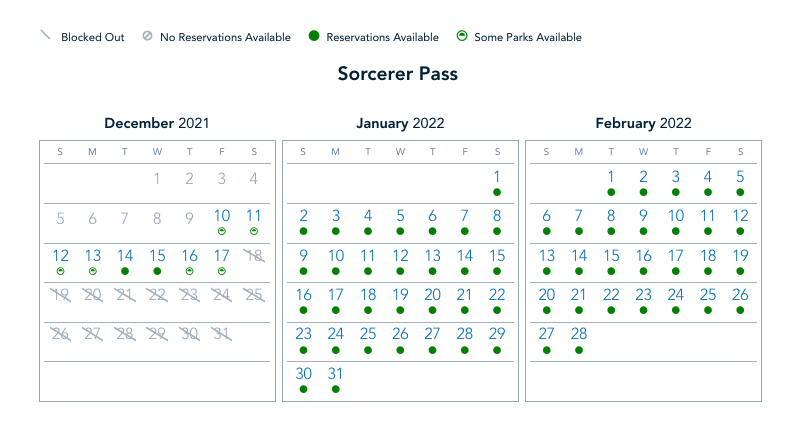Pick January 31 on the calendar
The width and height of the screenshot is (797, 425).
336,373
